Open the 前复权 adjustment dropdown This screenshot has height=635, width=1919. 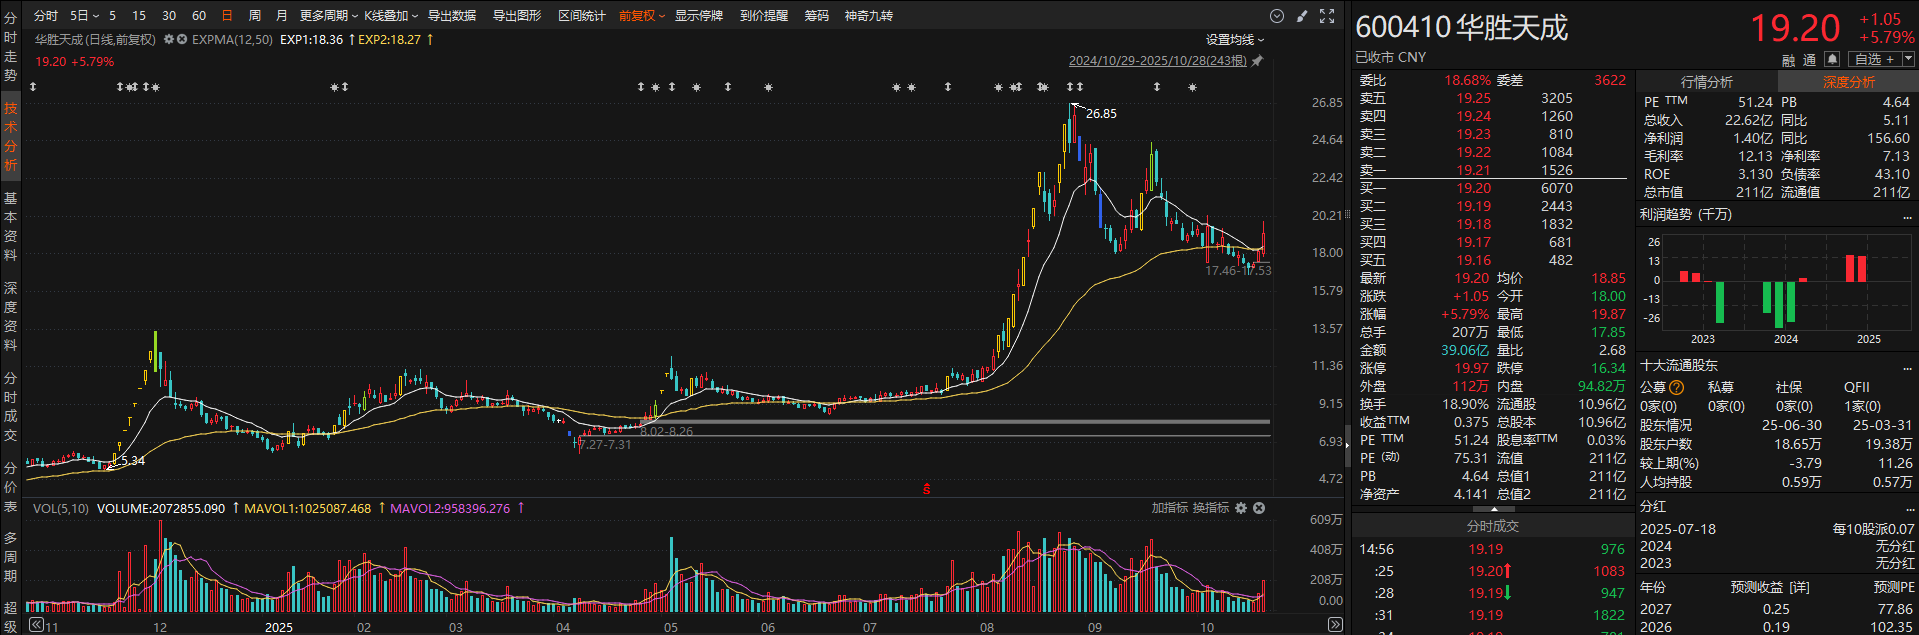point(641,16)
